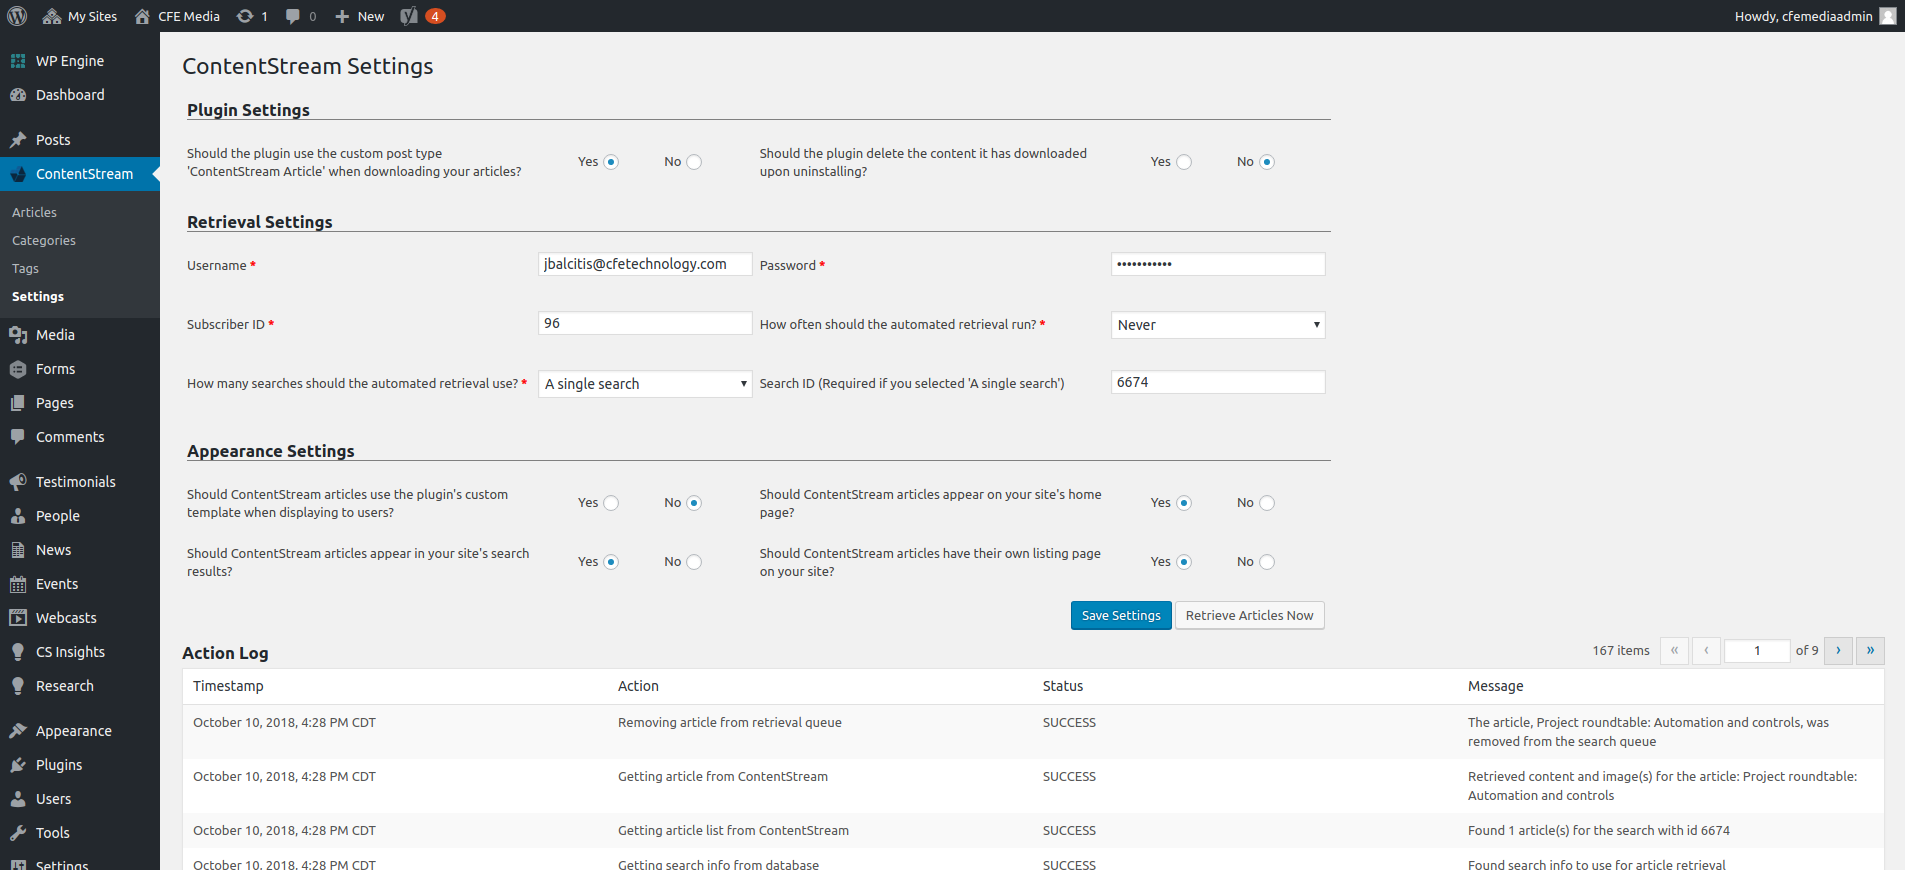
Task: Select No for using custom post type
Action: click(x=694, y=162)
